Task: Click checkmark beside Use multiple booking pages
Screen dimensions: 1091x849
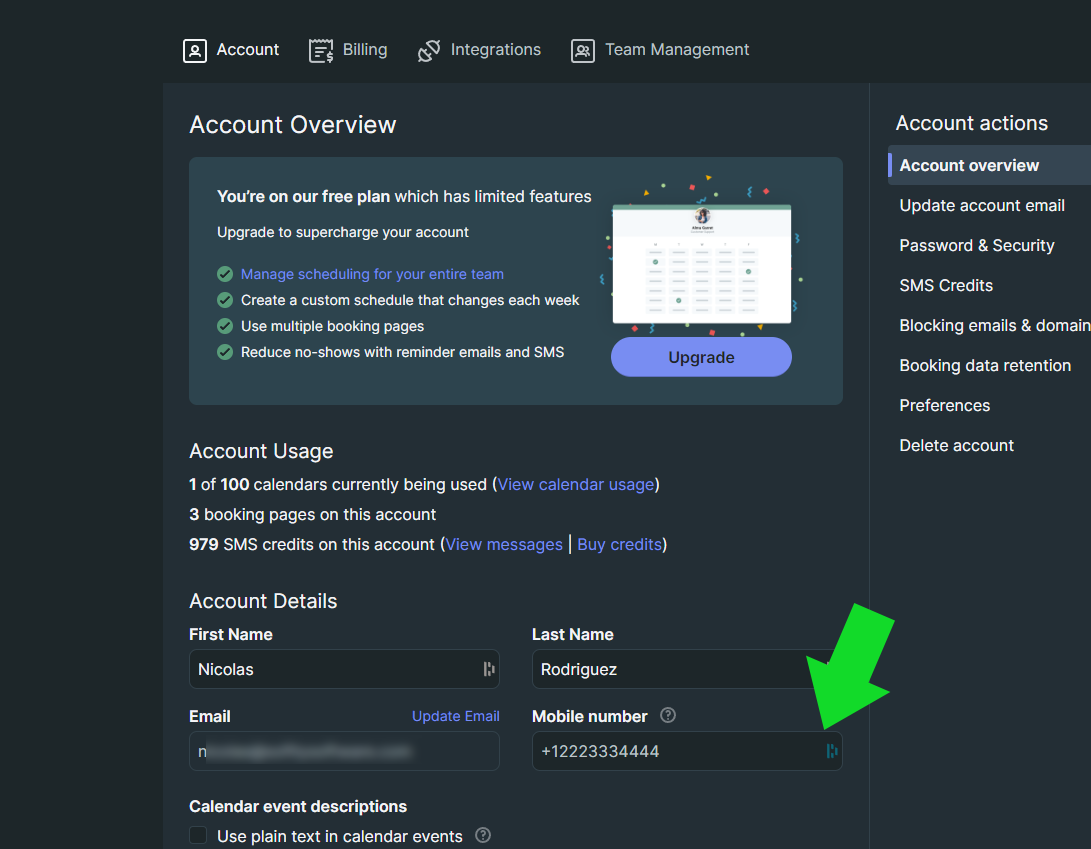Action: coord(225,326)
